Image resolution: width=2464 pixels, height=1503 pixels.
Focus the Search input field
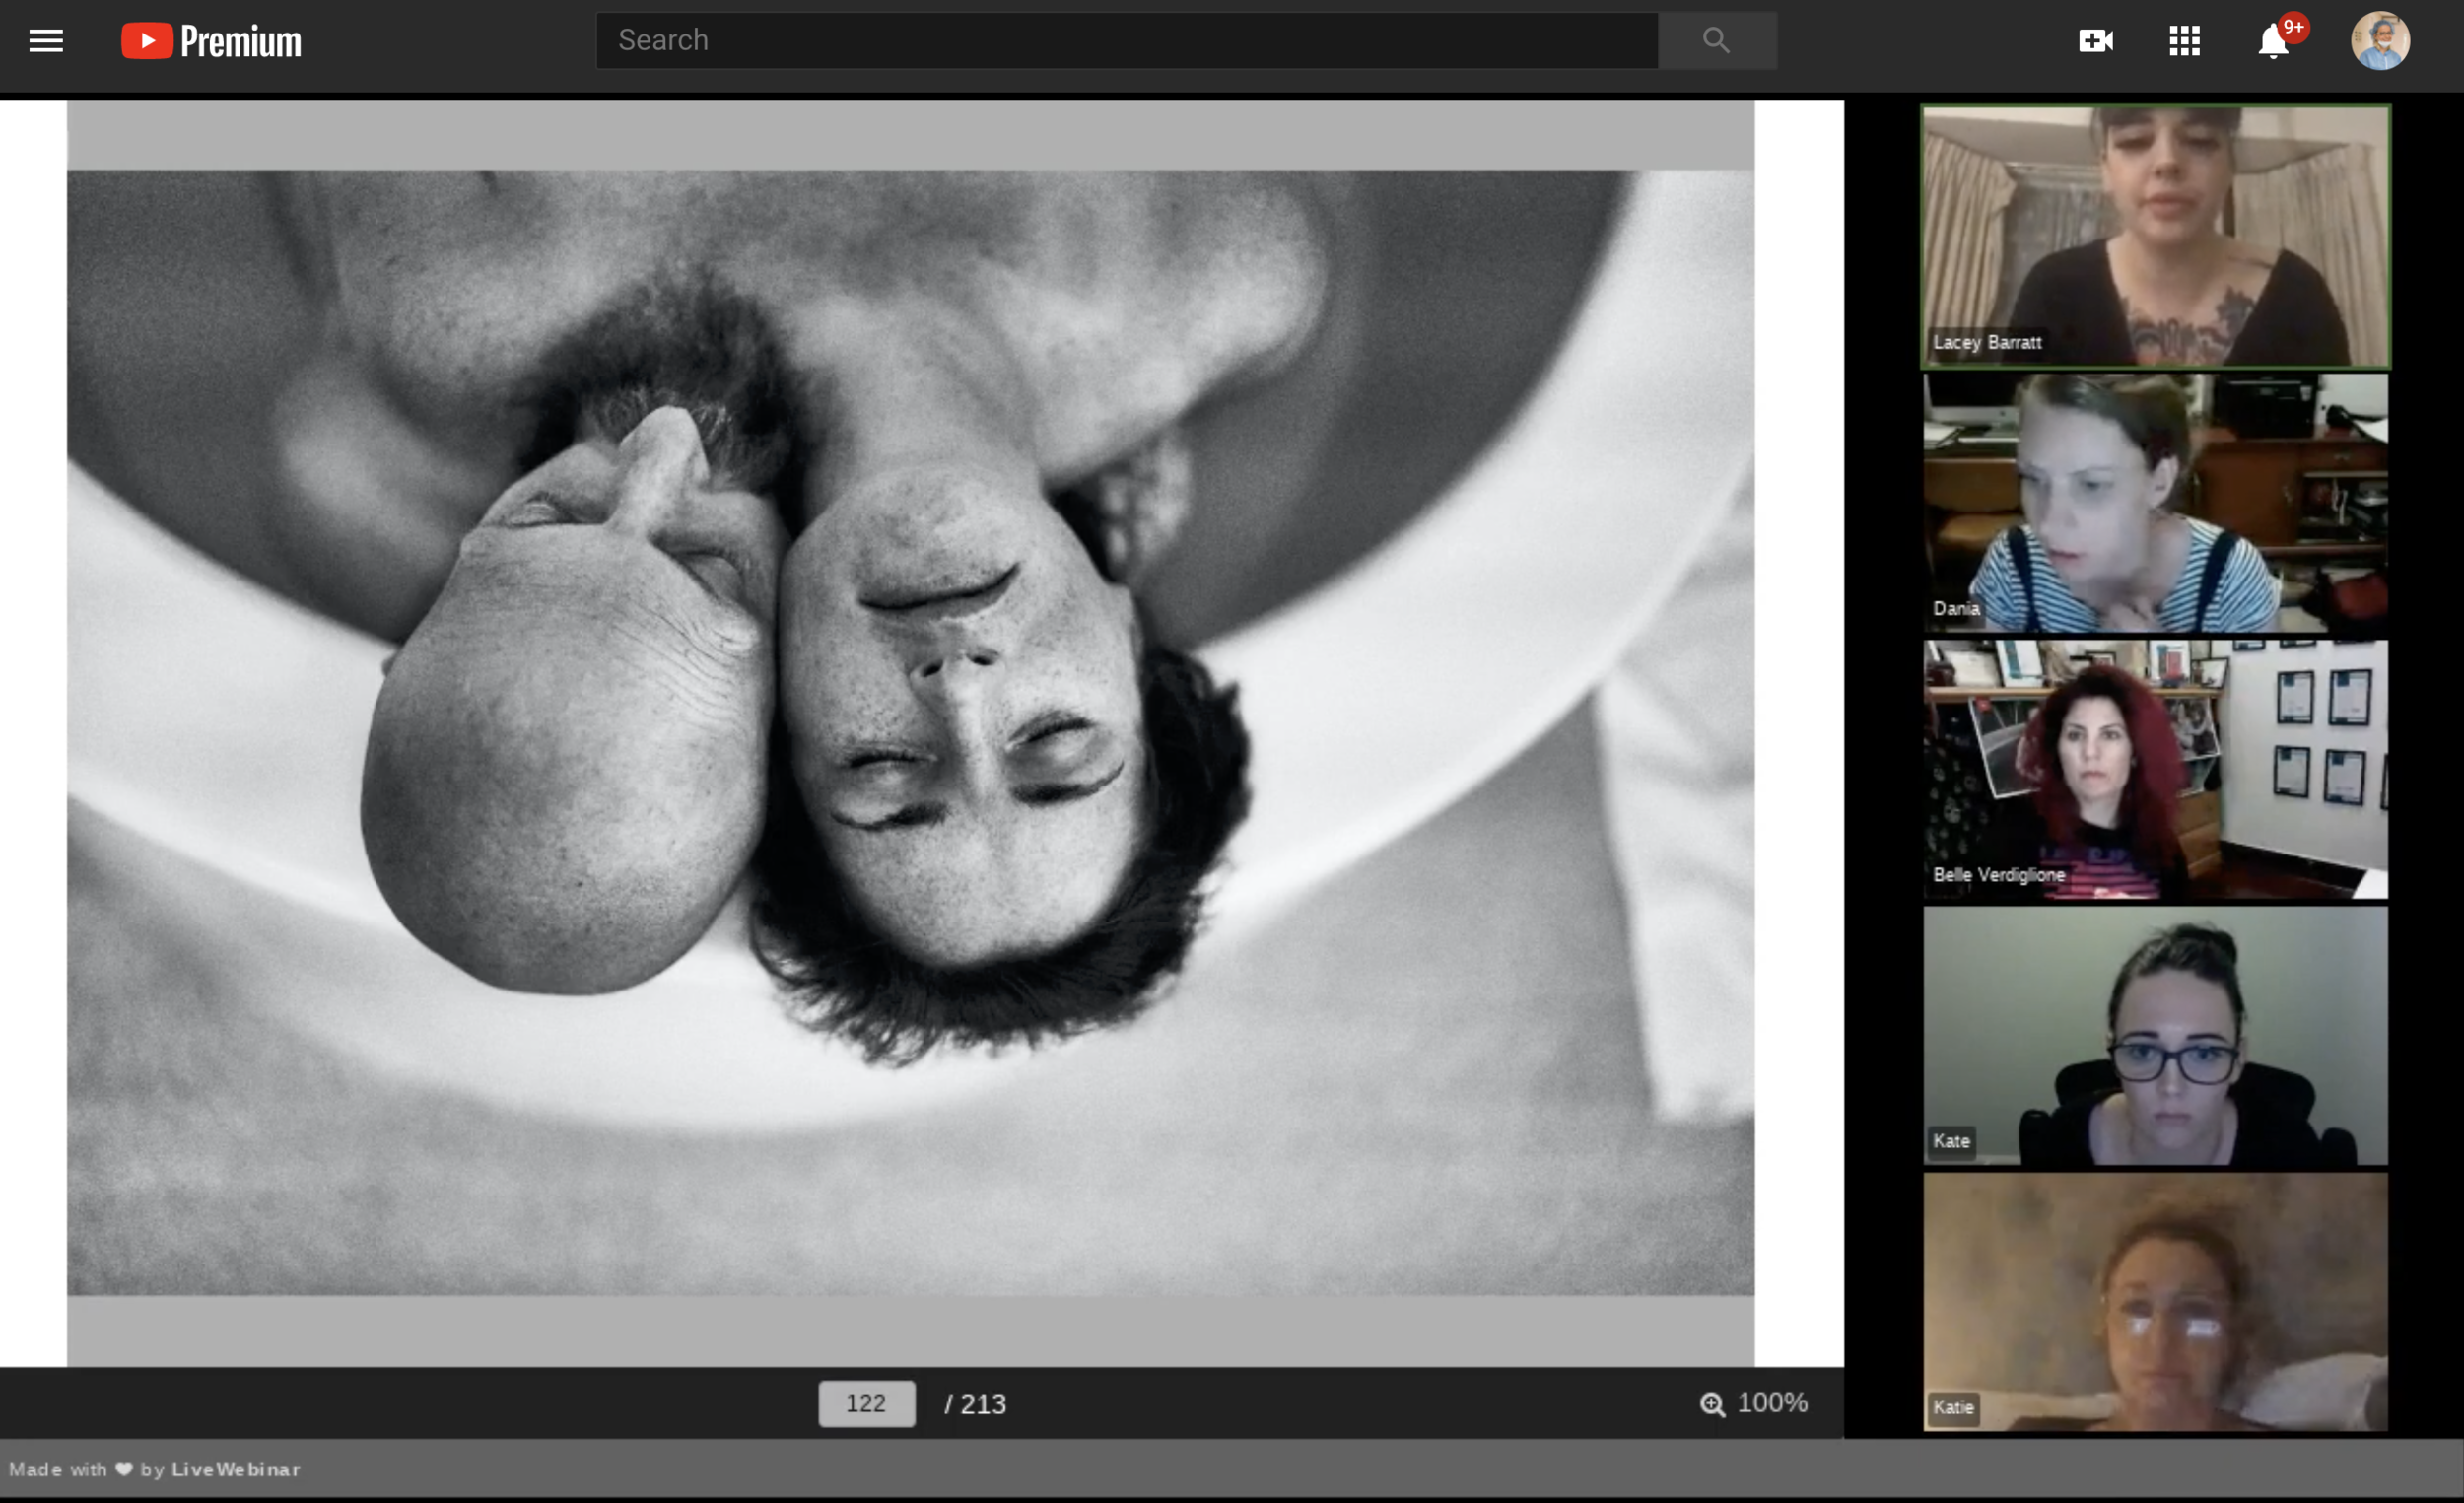(x=1127, y=40)
